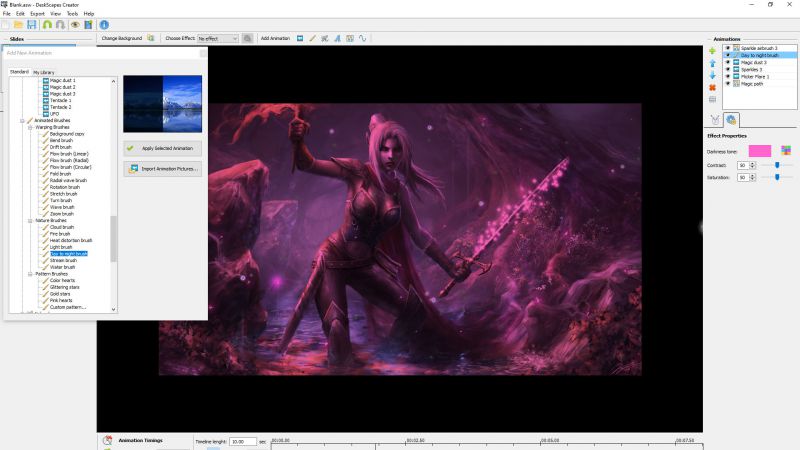800x450 pixels.
Task: Click Import Animation Pictures button
Action: pyautogui.click(x=162, y=169)
